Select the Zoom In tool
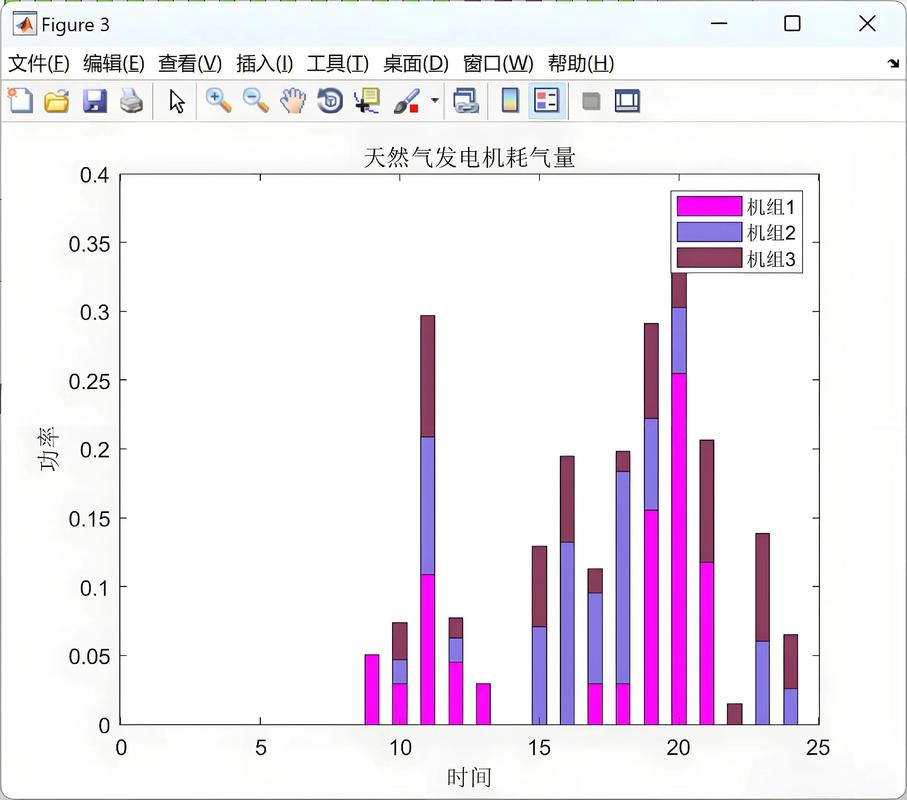 pos(214,100)
